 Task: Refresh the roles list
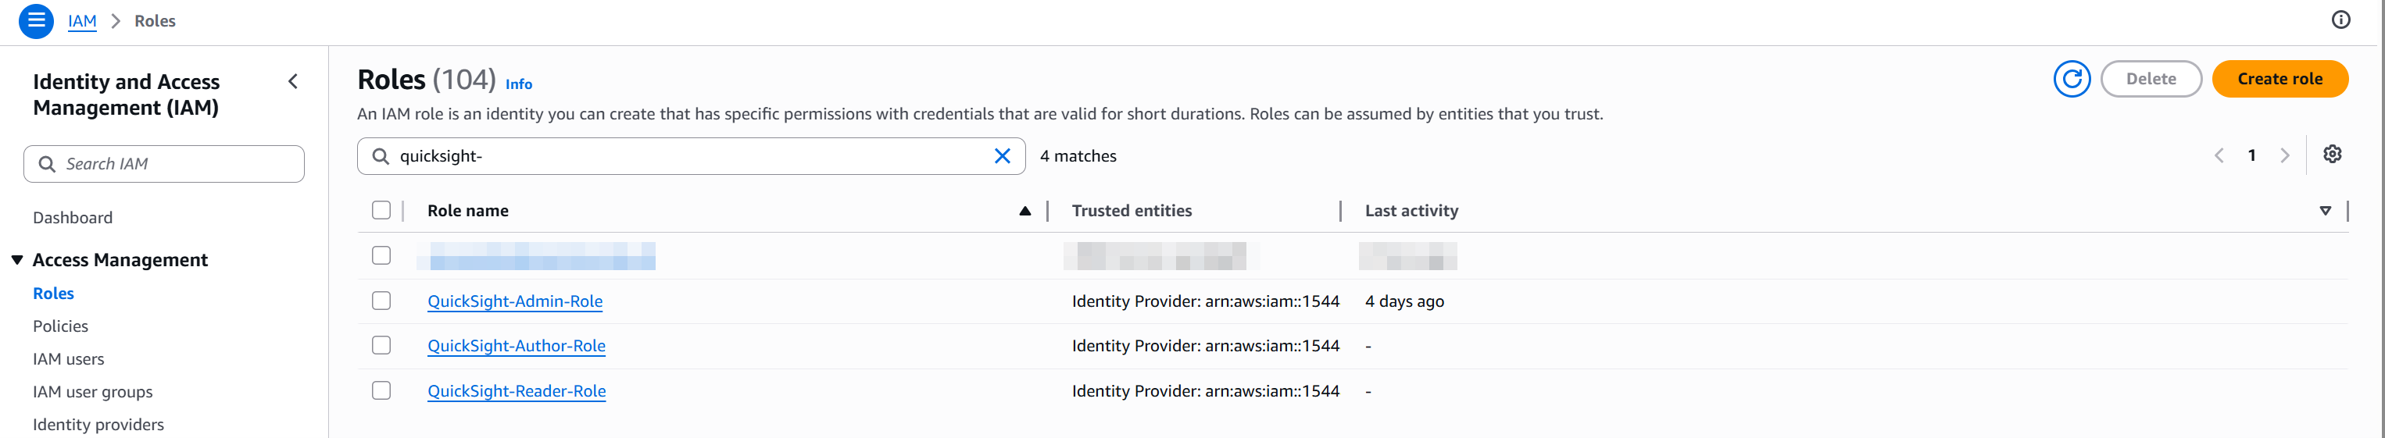coord(2072,79)
